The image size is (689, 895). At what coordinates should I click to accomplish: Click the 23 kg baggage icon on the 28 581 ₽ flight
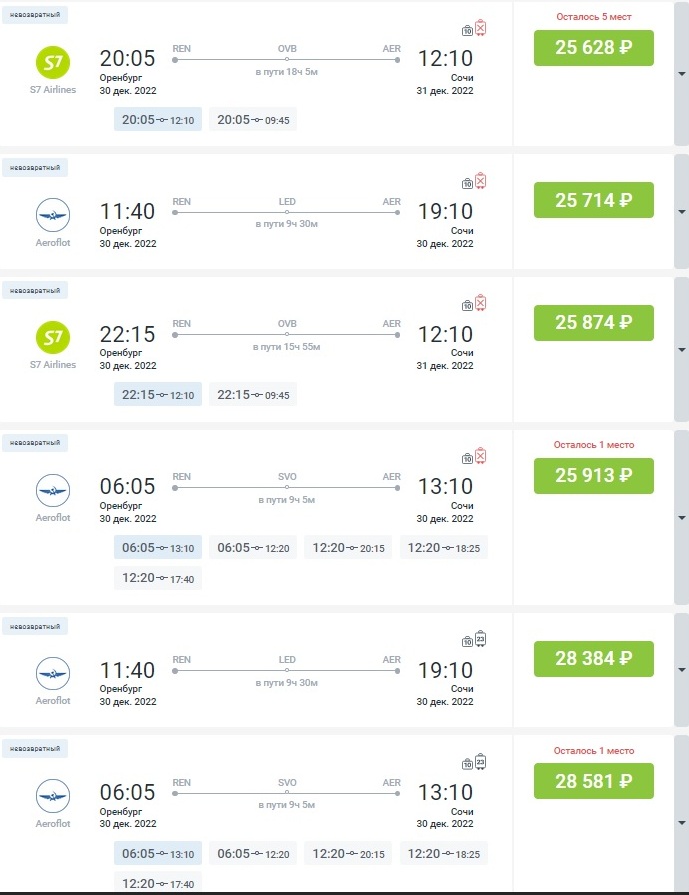pyautogui.click(x=481, y=762)
